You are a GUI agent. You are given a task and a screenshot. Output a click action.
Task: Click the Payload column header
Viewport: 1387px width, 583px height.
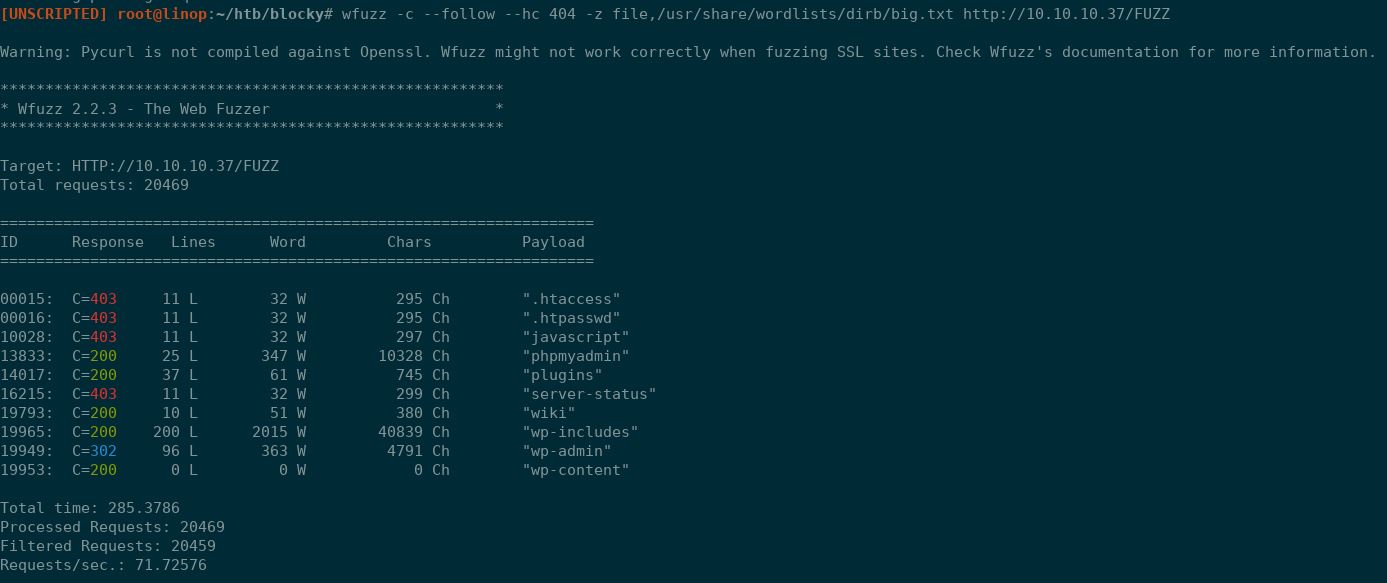pyautogui.click(x=553, y=242)
